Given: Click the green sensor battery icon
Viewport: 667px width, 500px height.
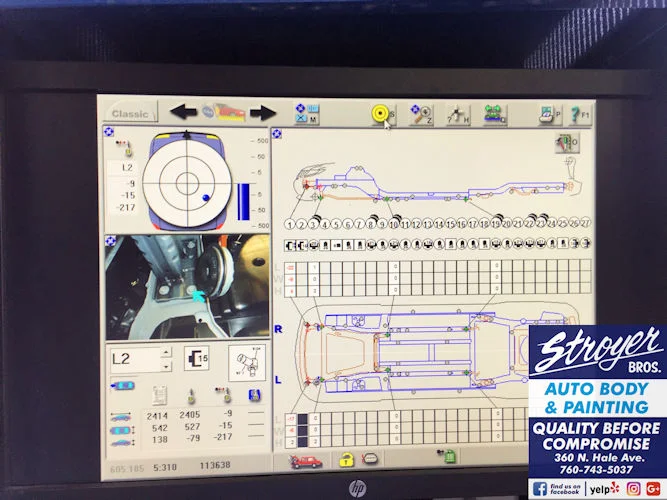Looking at the screenshot, I should (447, 456).
